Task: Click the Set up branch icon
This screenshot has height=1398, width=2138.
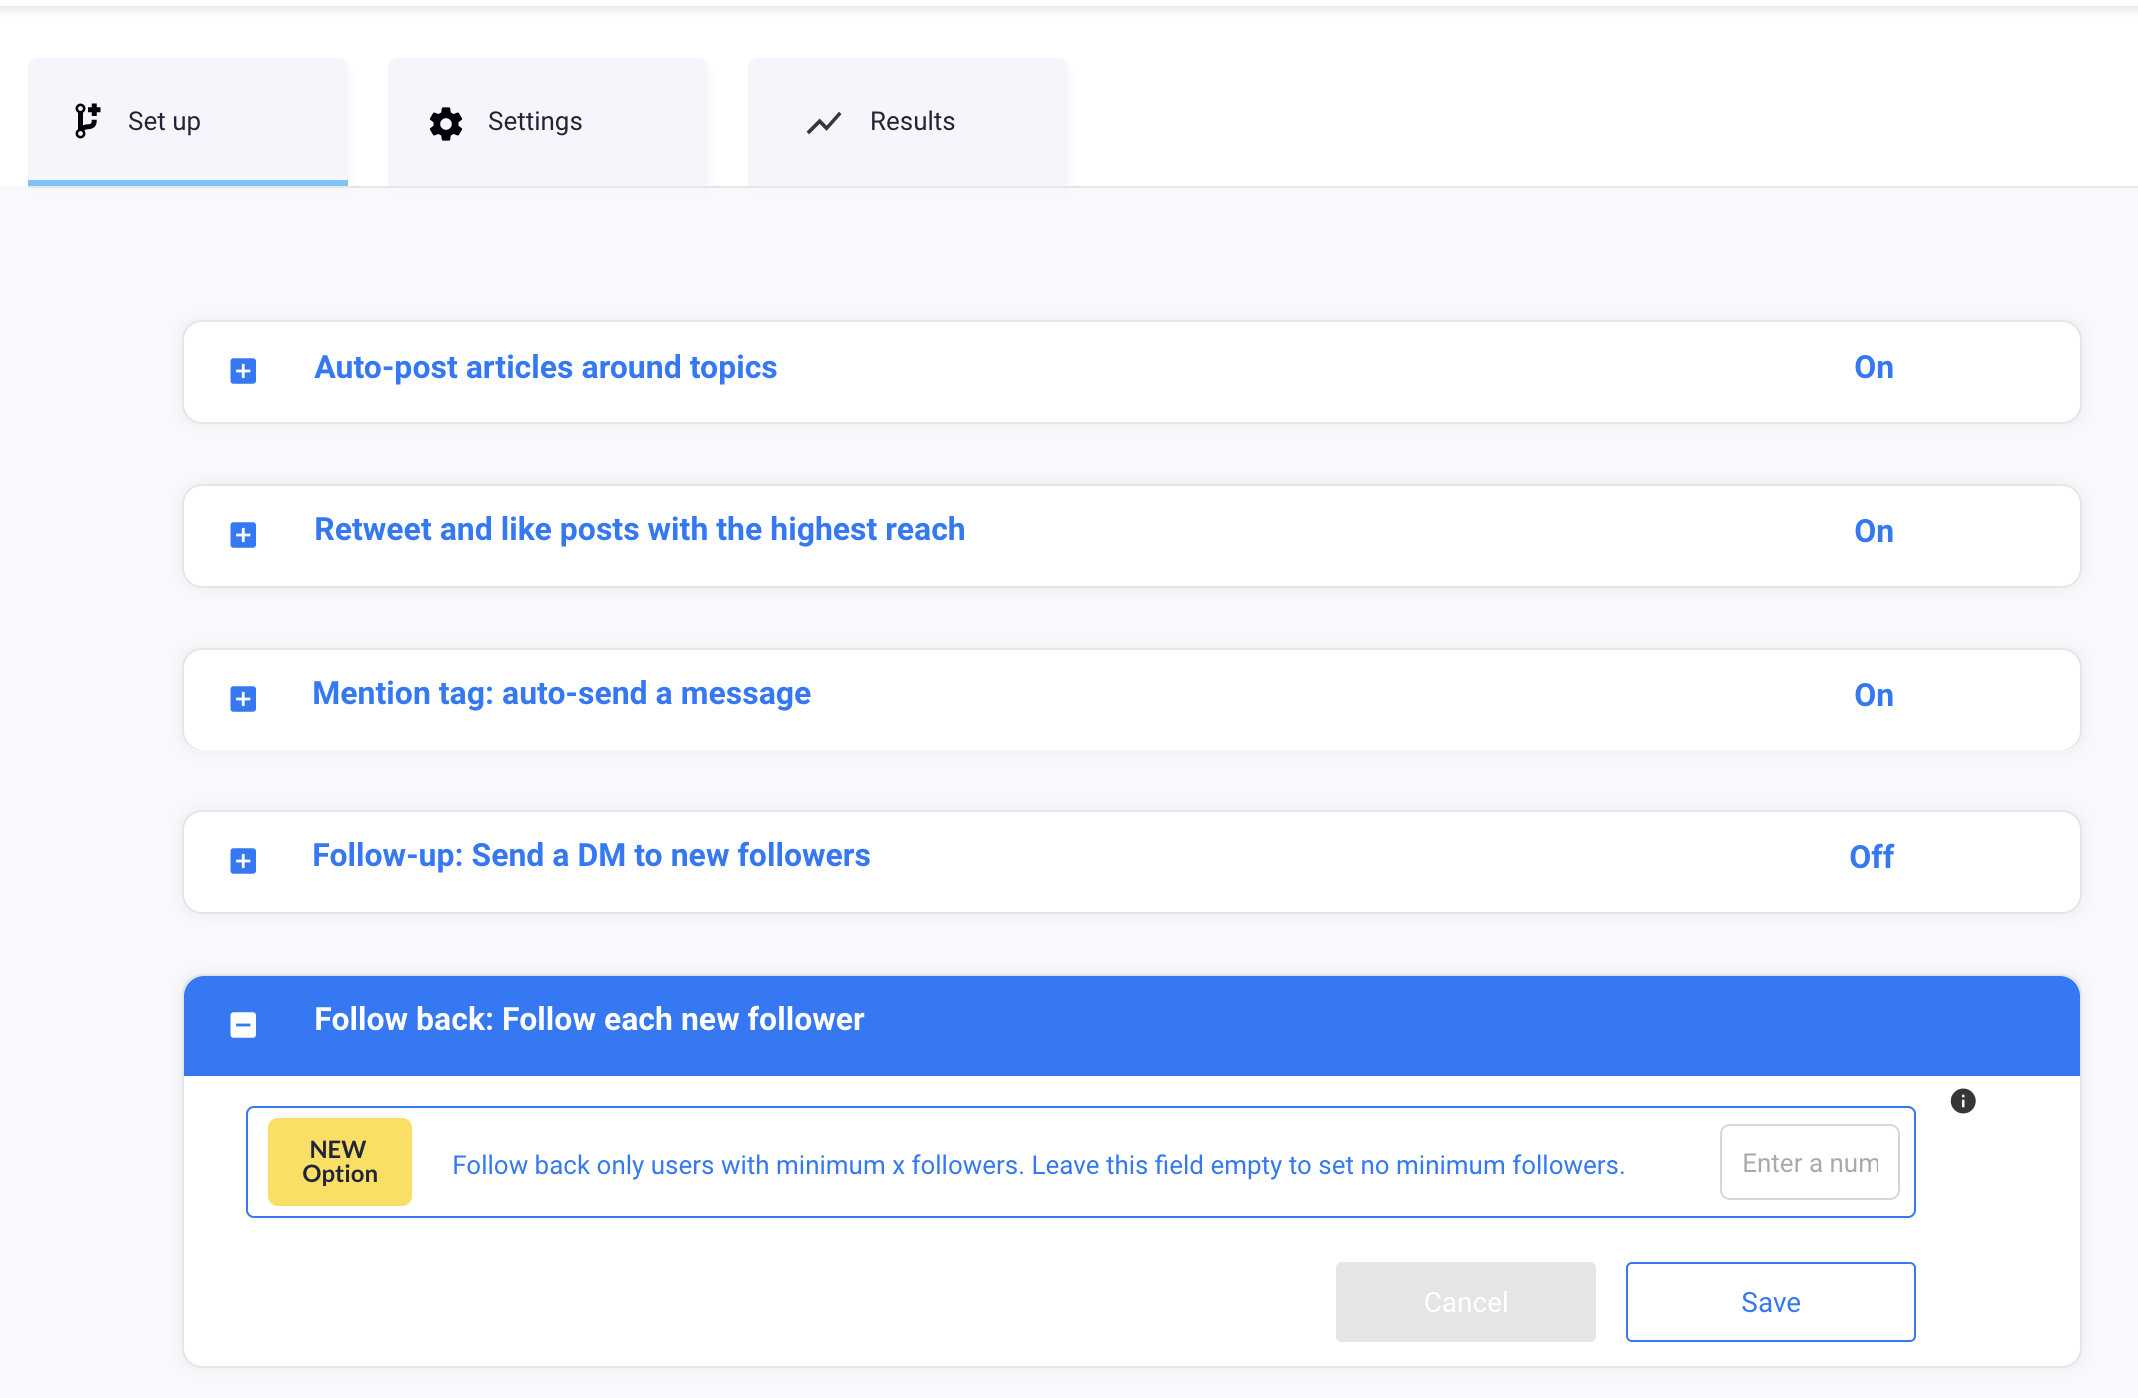Action: click(x=87, y=120)
